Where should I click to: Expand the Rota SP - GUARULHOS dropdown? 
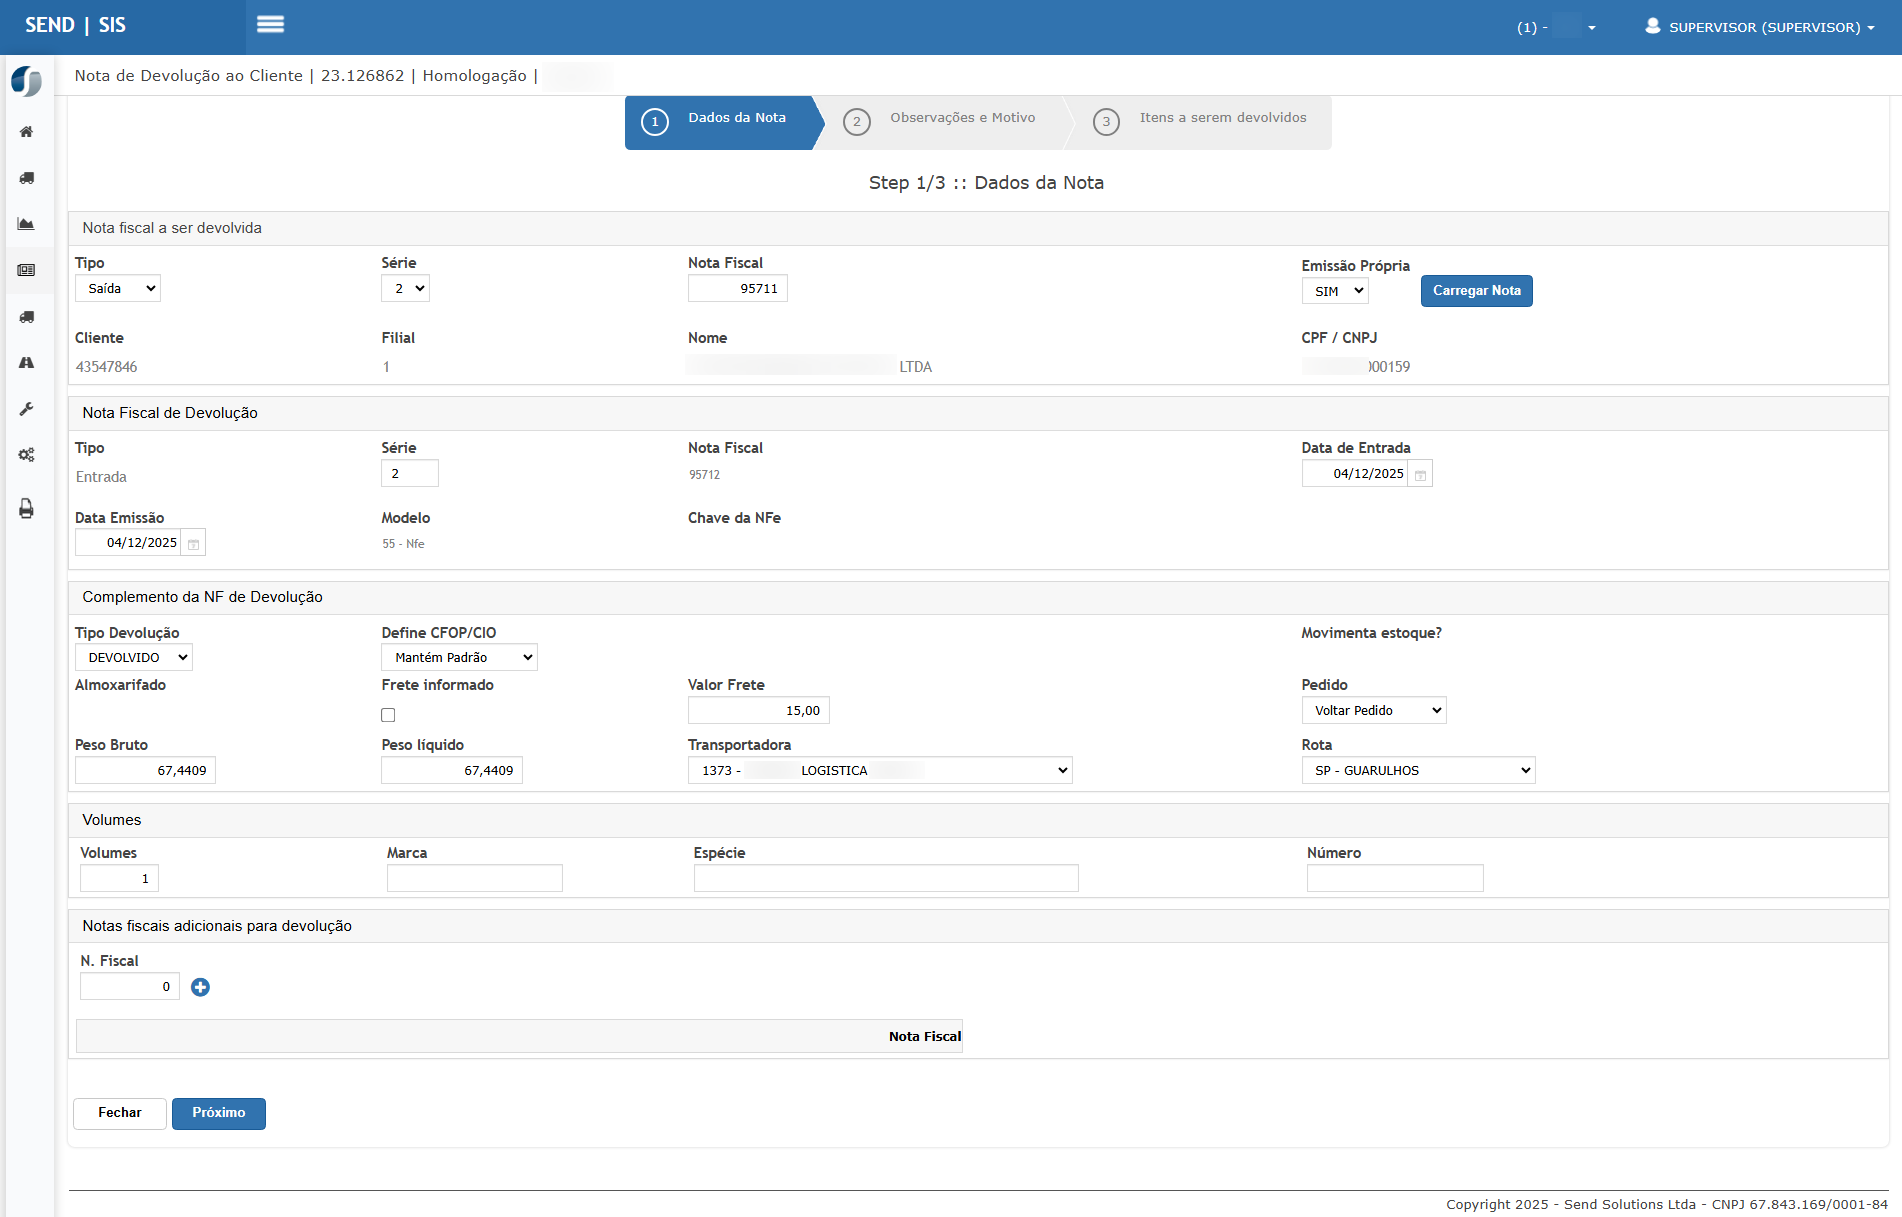(1417, 770)
